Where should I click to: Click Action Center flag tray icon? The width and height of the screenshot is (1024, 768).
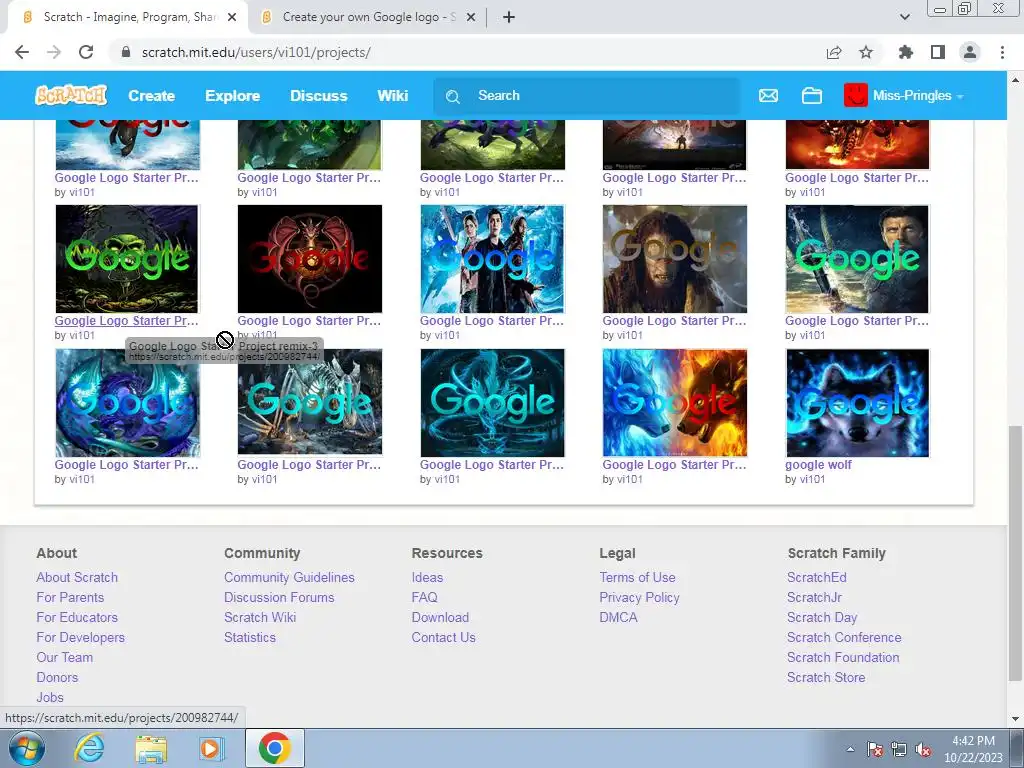pyautogui.click(x=875, y=749)
